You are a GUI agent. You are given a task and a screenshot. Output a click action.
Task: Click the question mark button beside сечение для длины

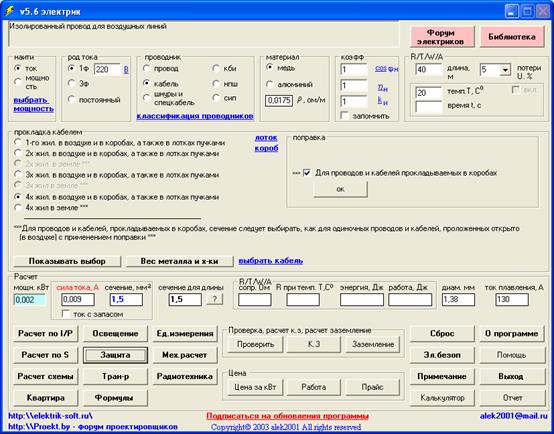click(x=214, y=299)
